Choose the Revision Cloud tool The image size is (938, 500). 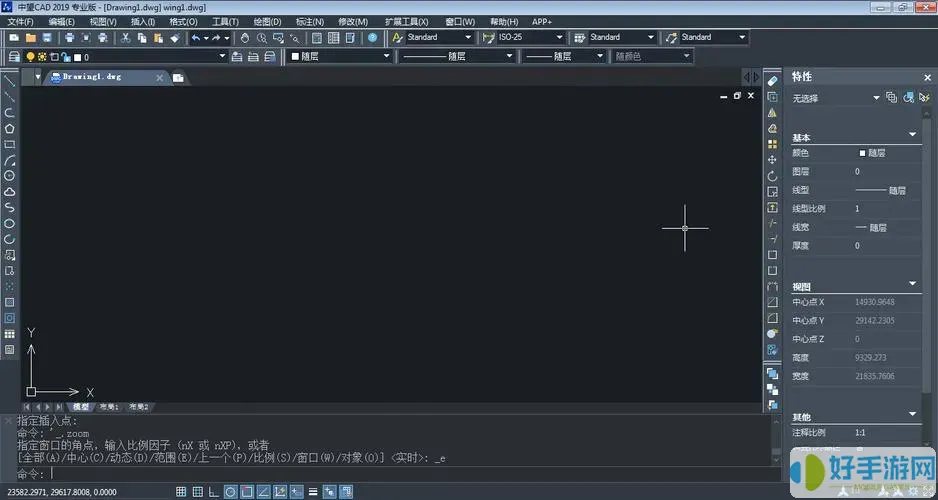tap(10, 191)
